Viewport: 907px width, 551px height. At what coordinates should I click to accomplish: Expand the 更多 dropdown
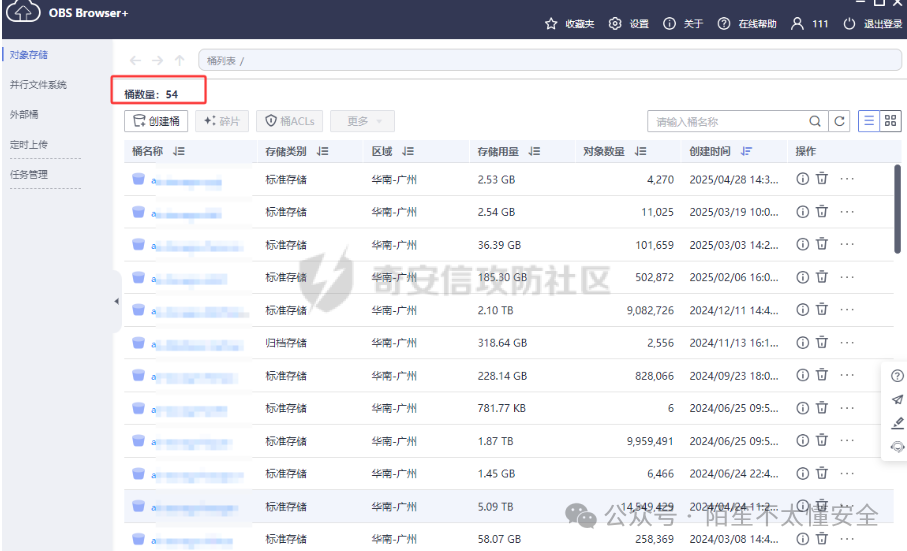pos(363,121)
